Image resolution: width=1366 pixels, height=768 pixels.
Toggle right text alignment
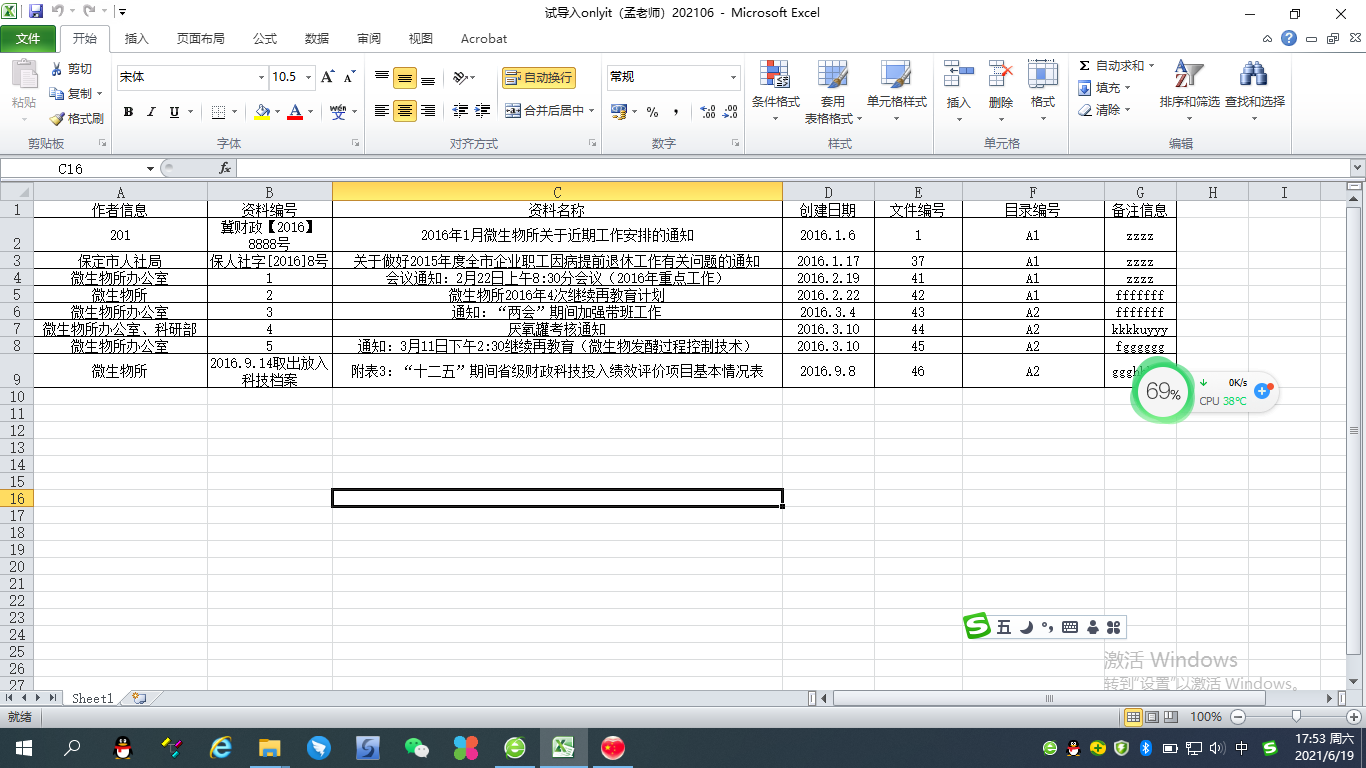428,111
